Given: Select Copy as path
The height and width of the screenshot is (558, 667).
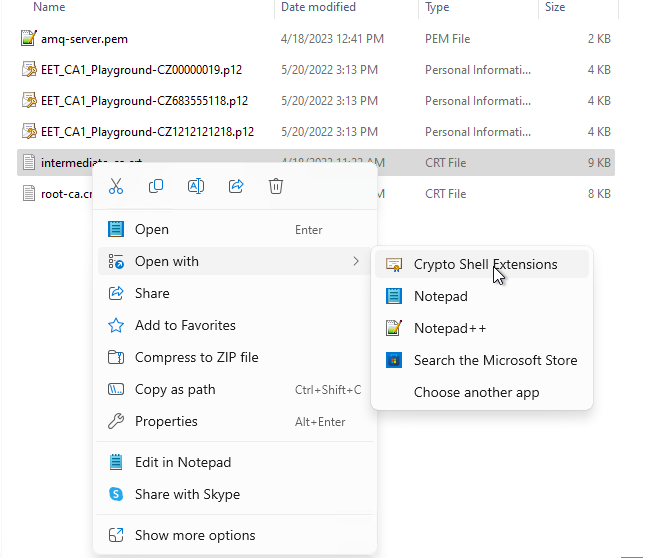Looking at the screenshot, I should [175, 389].
